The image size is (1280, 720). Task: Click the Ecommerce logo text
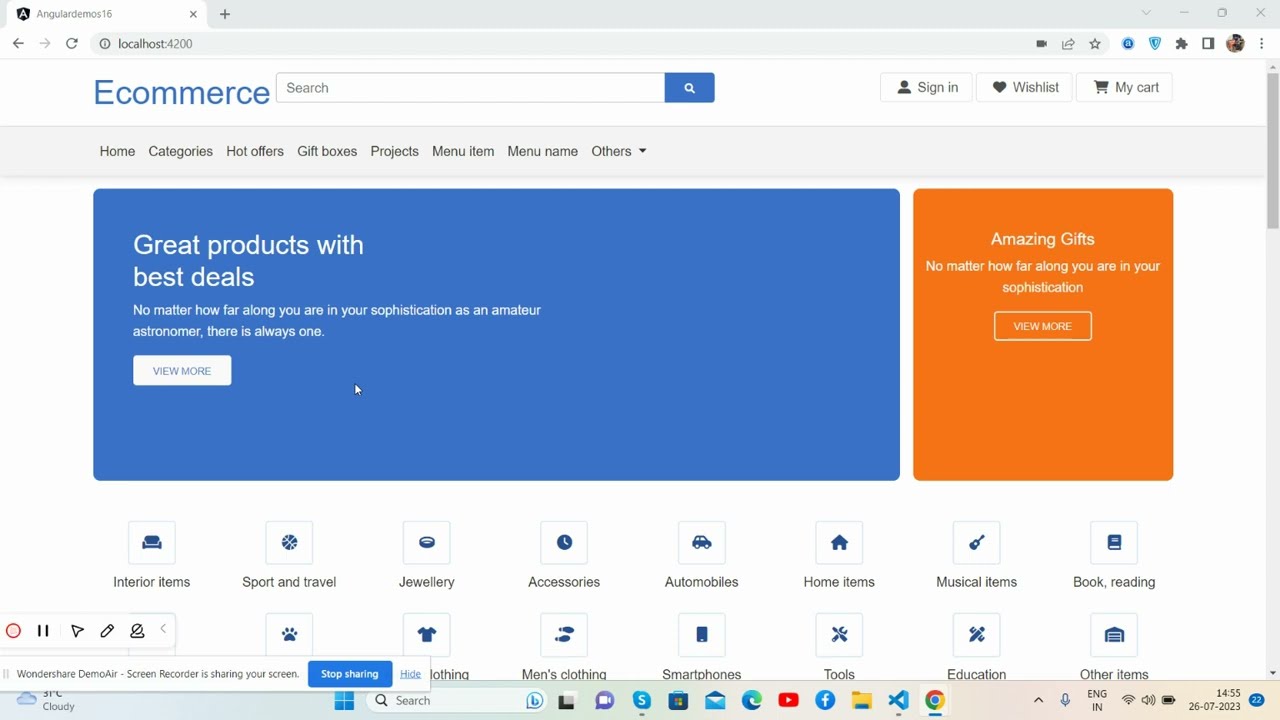(x=181, y=92)
